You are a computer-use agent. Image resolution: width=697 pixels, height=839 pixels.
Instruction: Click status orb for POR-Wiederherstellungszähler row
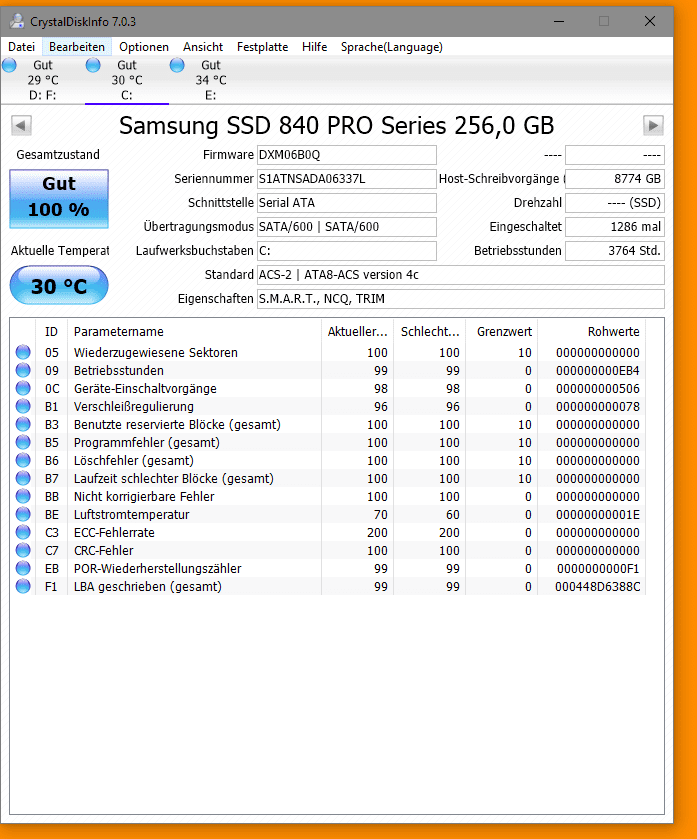tap(23, 568)
